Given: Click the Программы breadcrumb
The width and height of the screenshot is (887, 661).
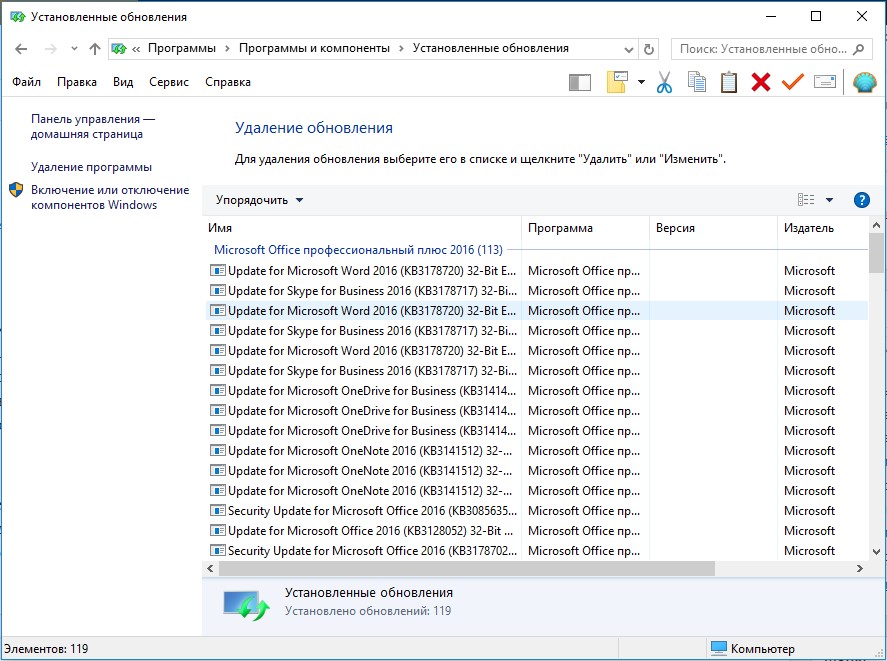Looking at the screenshot, I should [182, 49].
